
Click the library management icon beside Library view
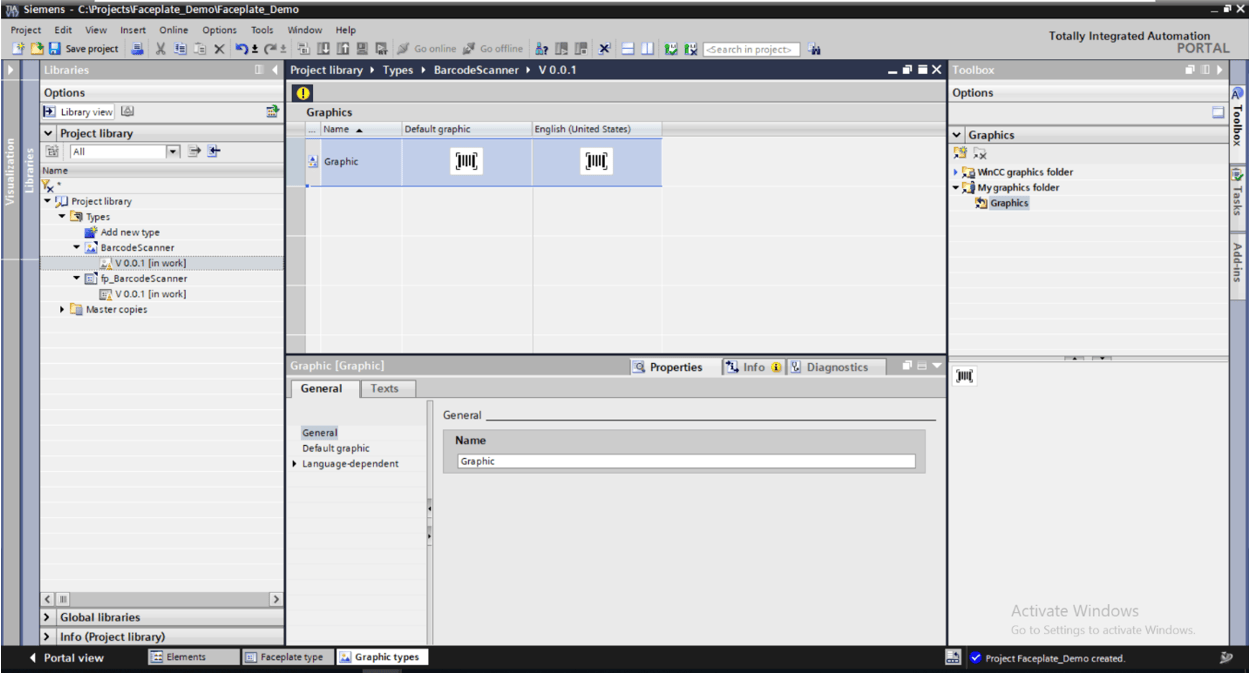pyautogui.click(x=128, y=112)
